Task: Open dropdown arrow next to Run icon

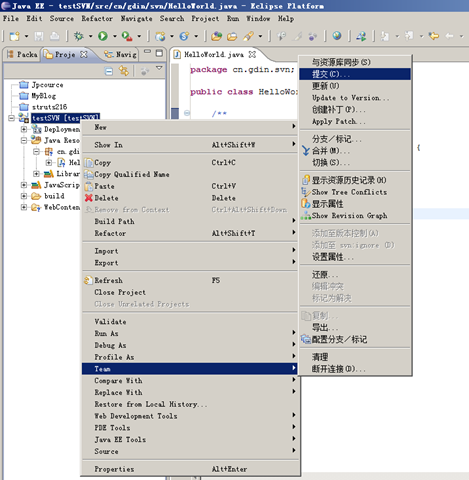Action: [114, 36]
